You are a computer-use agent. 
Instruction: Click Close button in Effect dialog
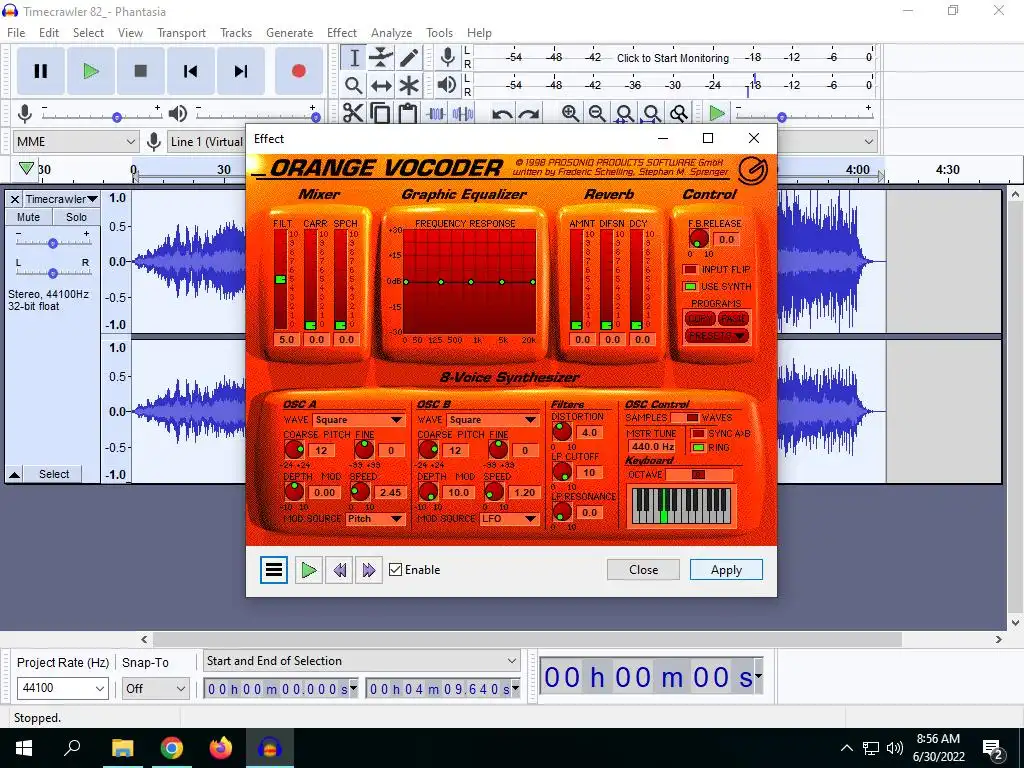pyautogui.click(x=643, y=570)
